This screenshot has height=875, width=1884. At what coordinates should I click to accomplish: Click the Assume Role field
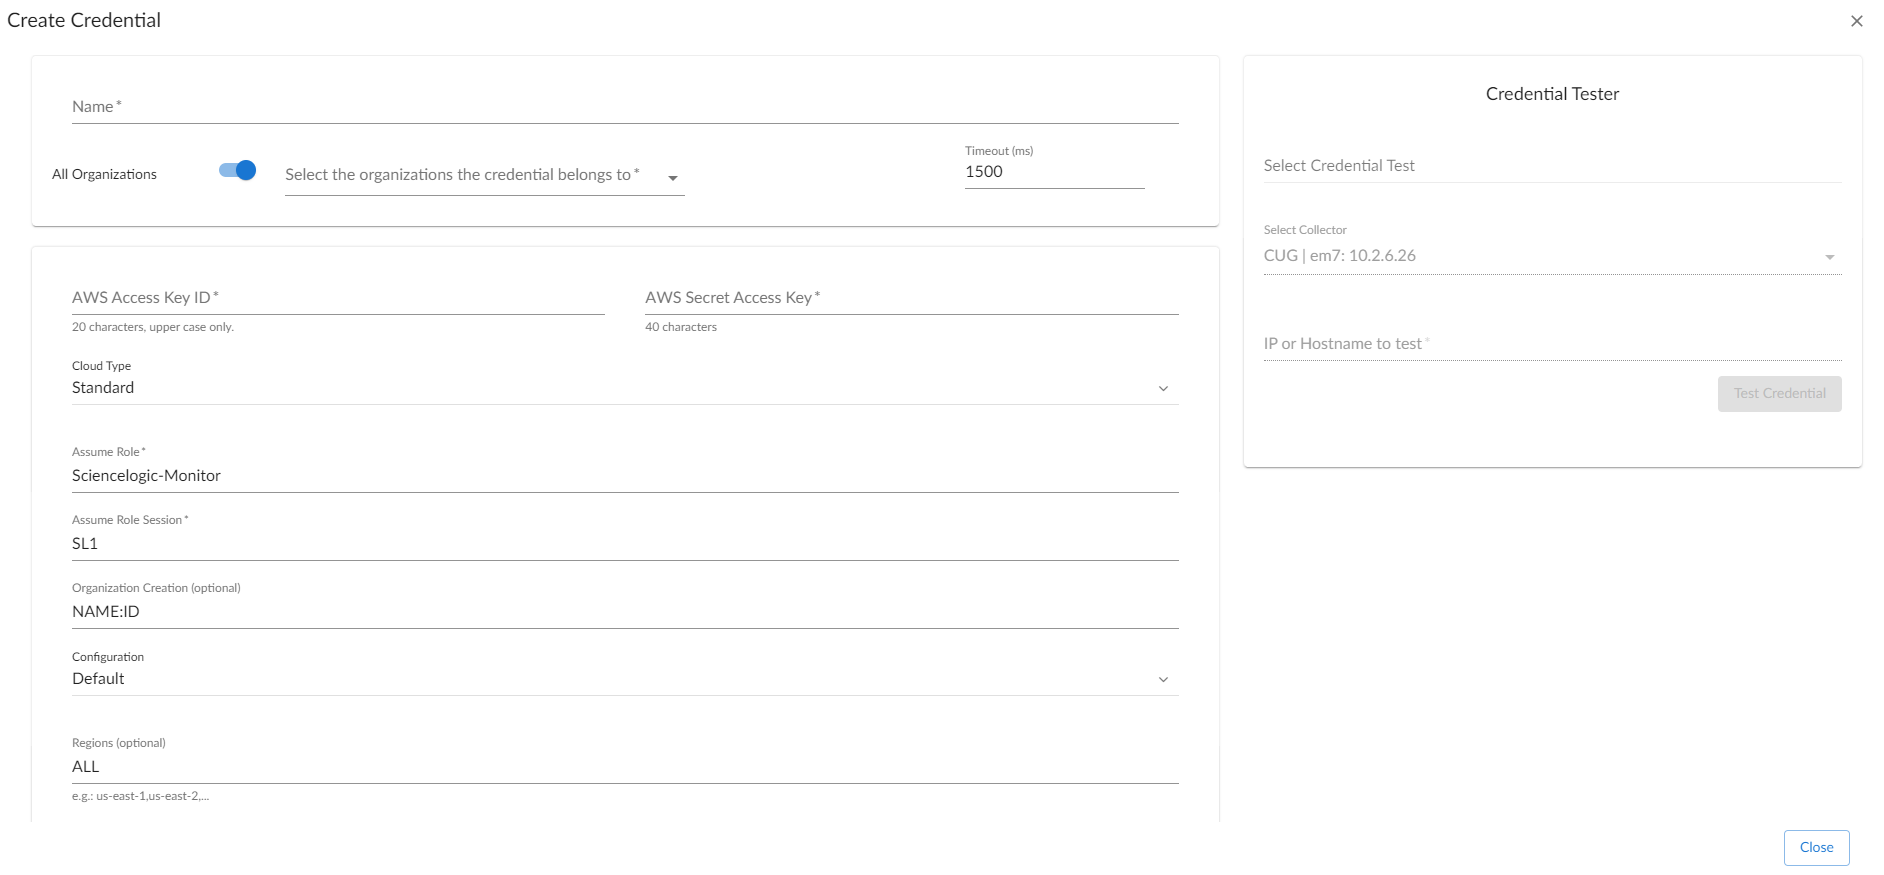point(624,476)
